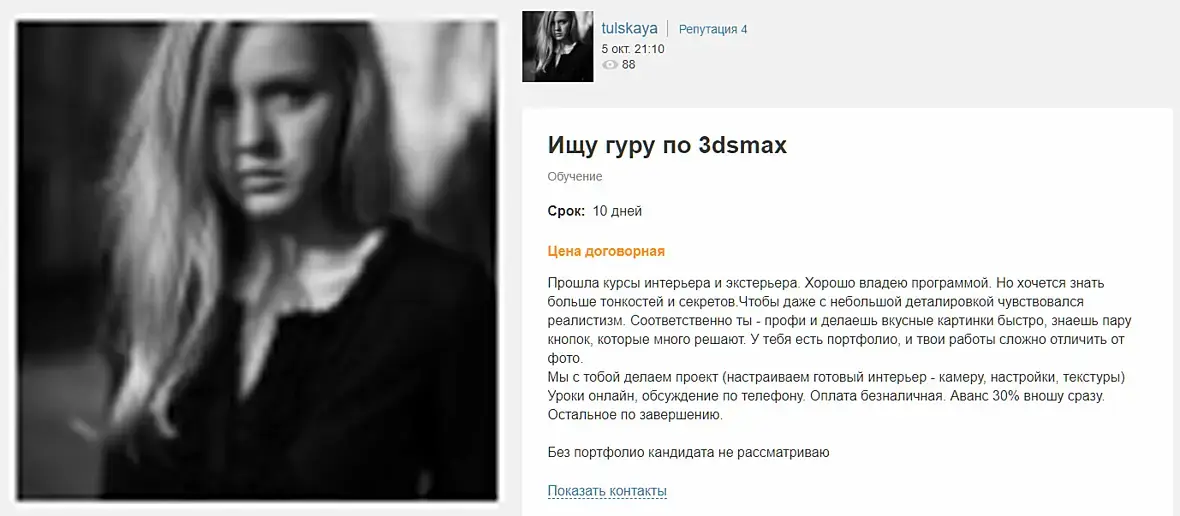Image resolution: width=1180 pixels, height=516 pixels.
Task: Open the Репутация 4 link
Action: (x=713, y=29)
